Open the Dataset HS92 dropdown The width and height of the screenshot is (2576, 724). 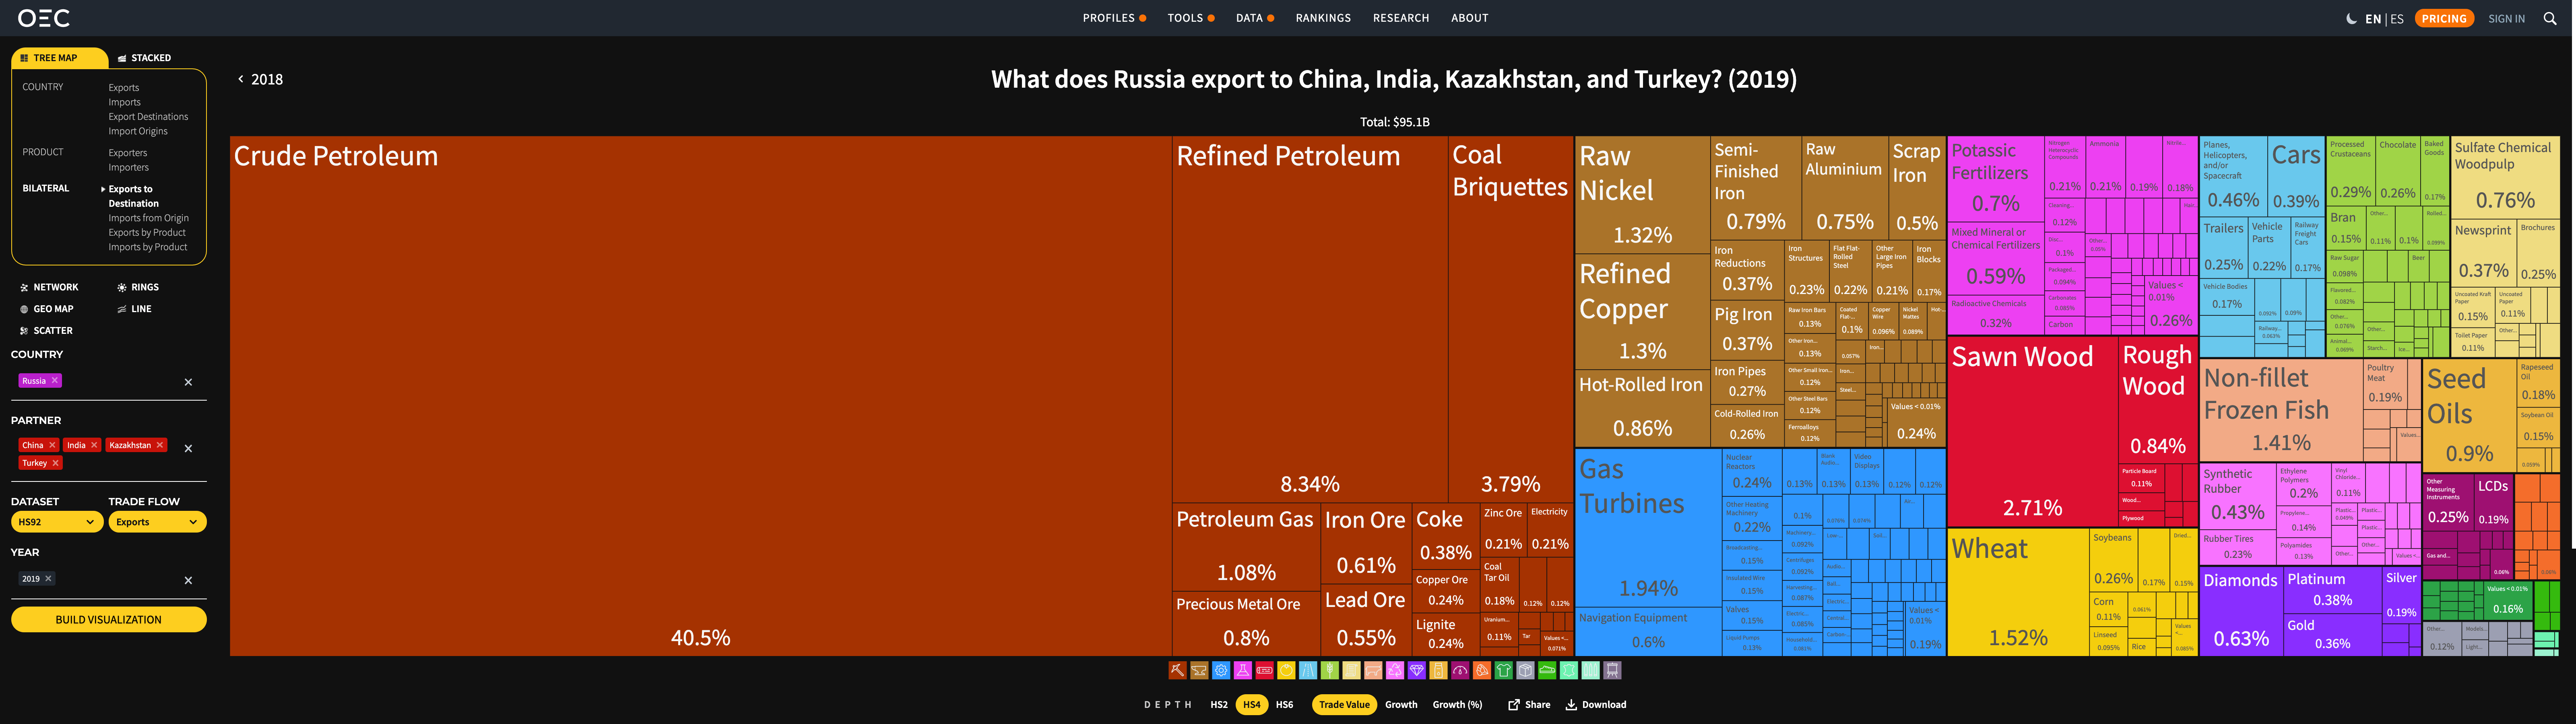coord(57,522)
